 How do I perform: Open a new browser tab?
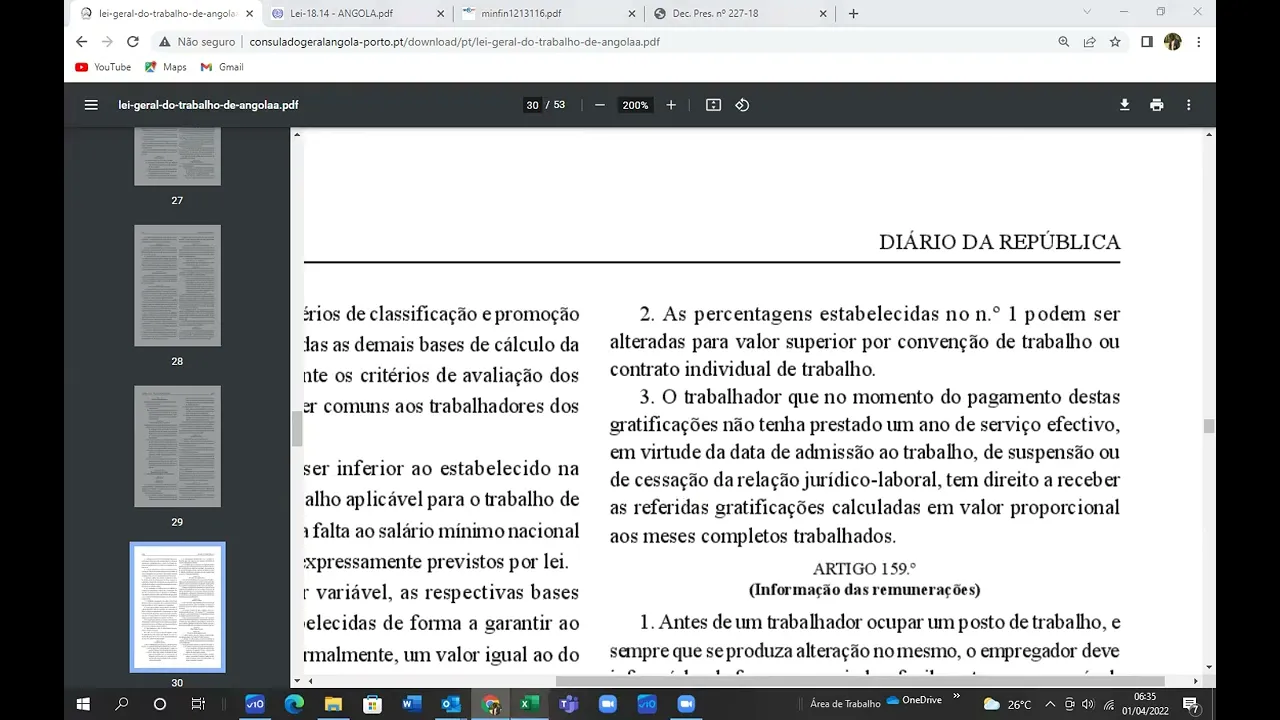tap(853, 14)
